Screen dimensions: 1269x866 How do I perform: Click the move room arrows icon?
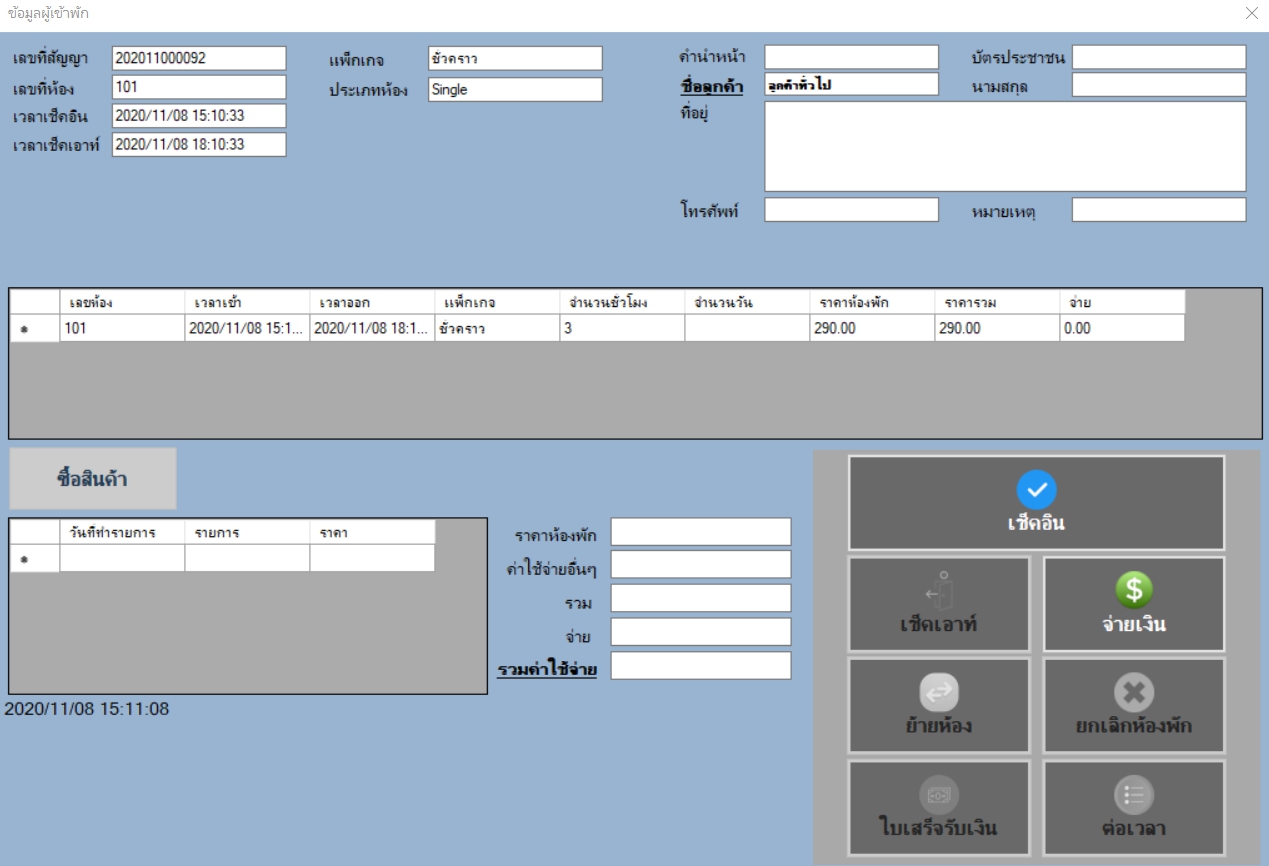[x=939, y=692]
